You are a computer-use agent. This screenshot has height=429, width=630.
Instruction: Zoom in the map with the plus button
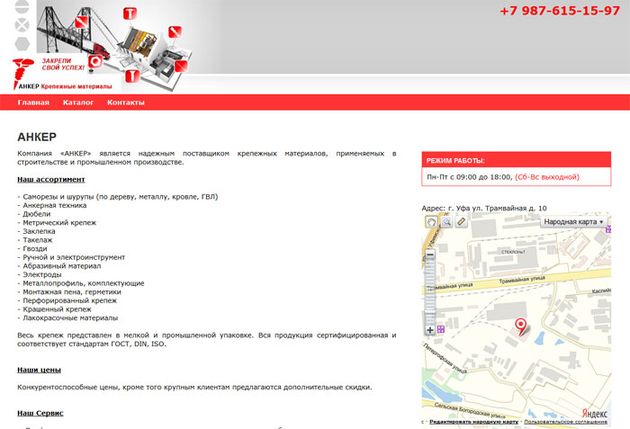pos(430,330)
